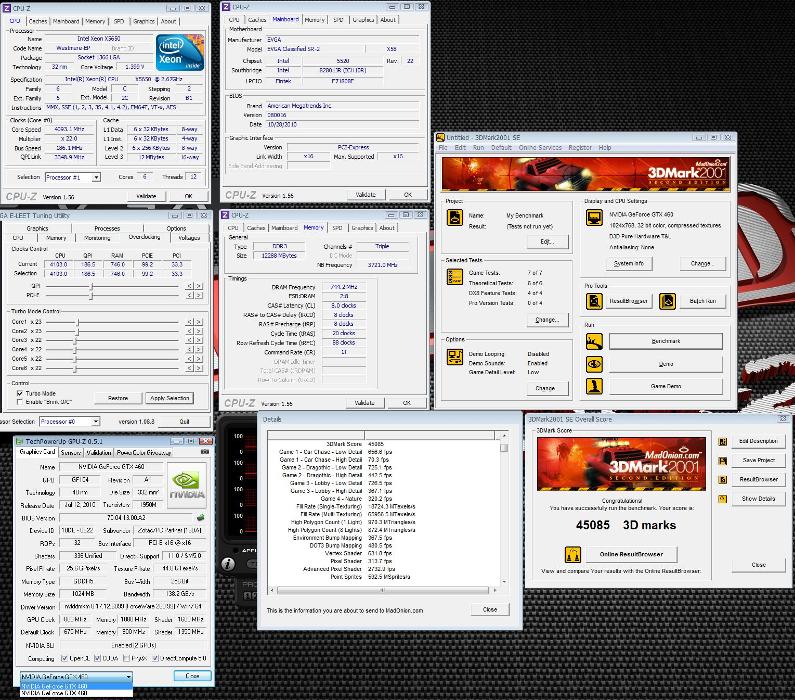The height and width of the screenshot is (700, 795).
Task: Click the Details horizontal scrollbar
Action: point(383,591)
